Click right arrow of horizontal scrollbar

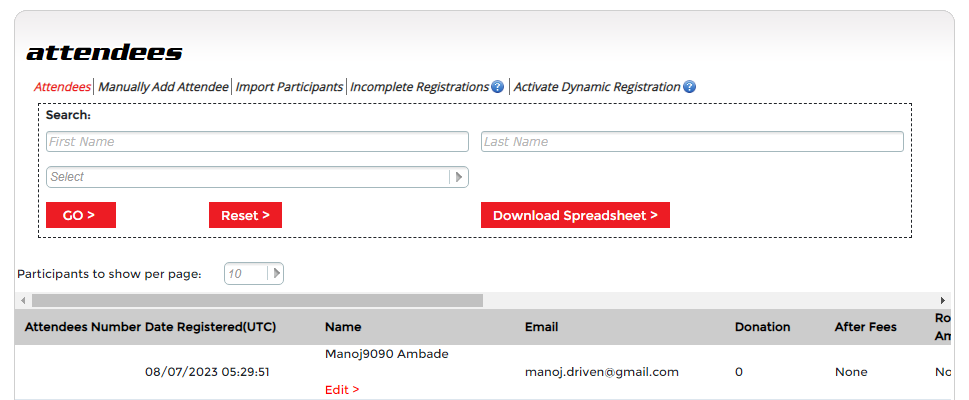coord(942,300)
